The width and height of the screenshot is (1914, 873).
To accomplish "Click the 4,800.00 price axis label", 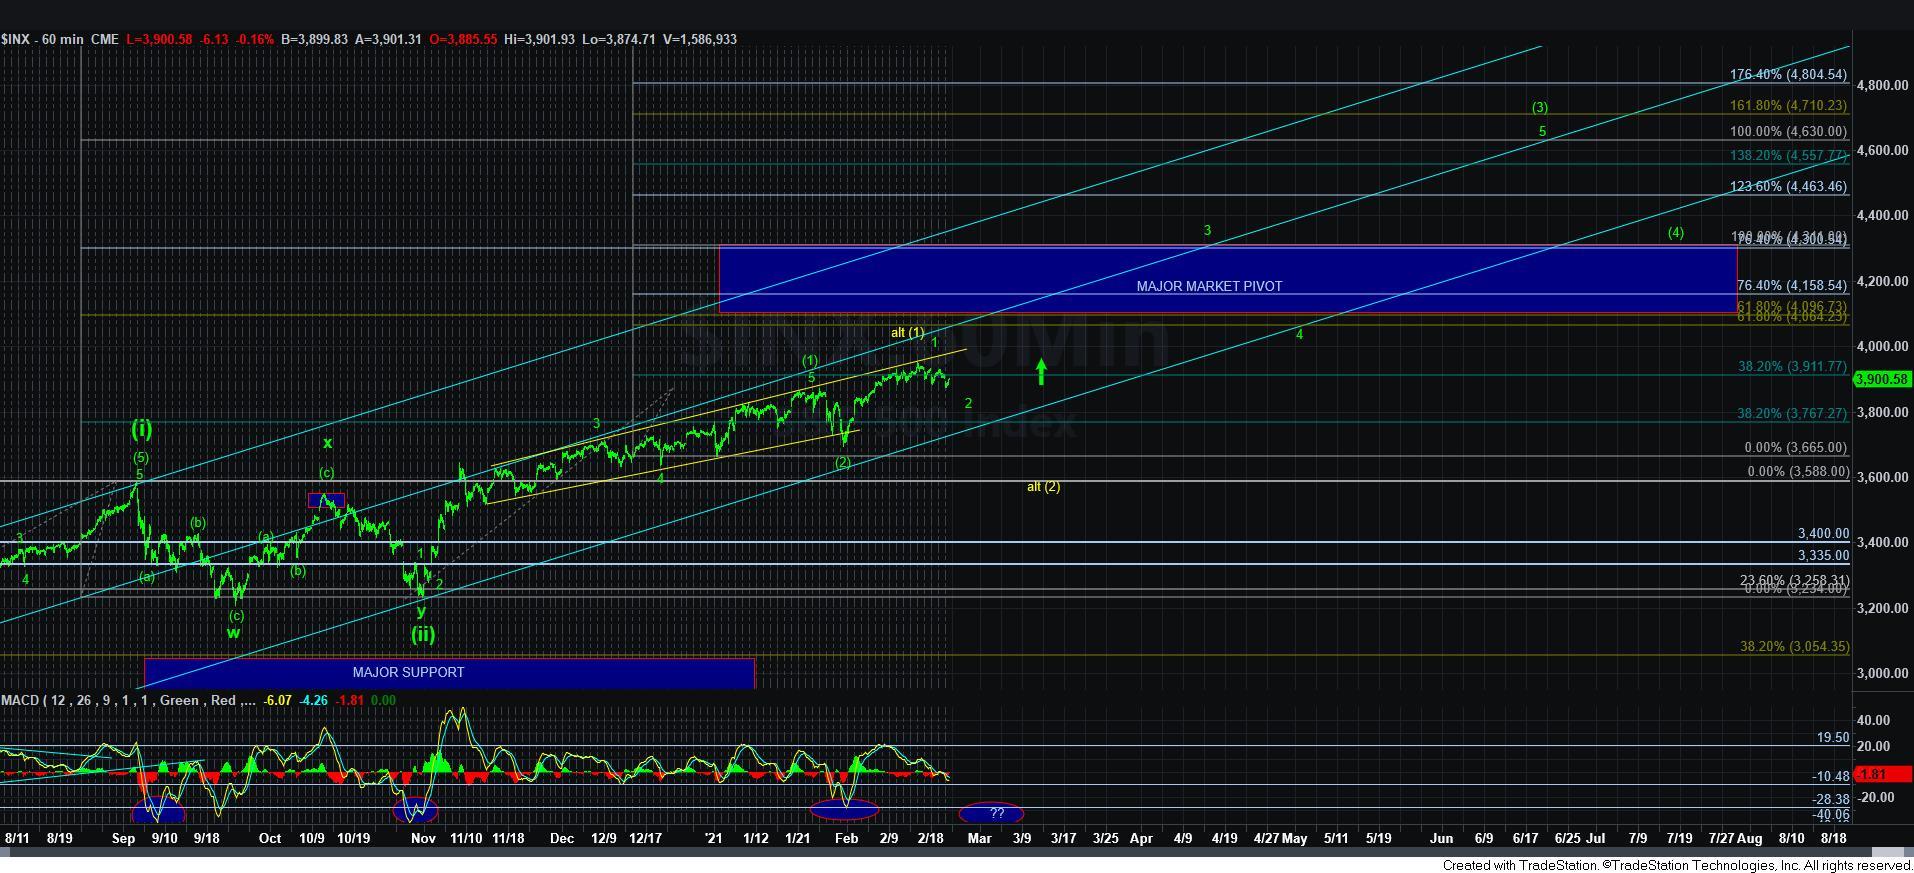I will point(1880,85).
